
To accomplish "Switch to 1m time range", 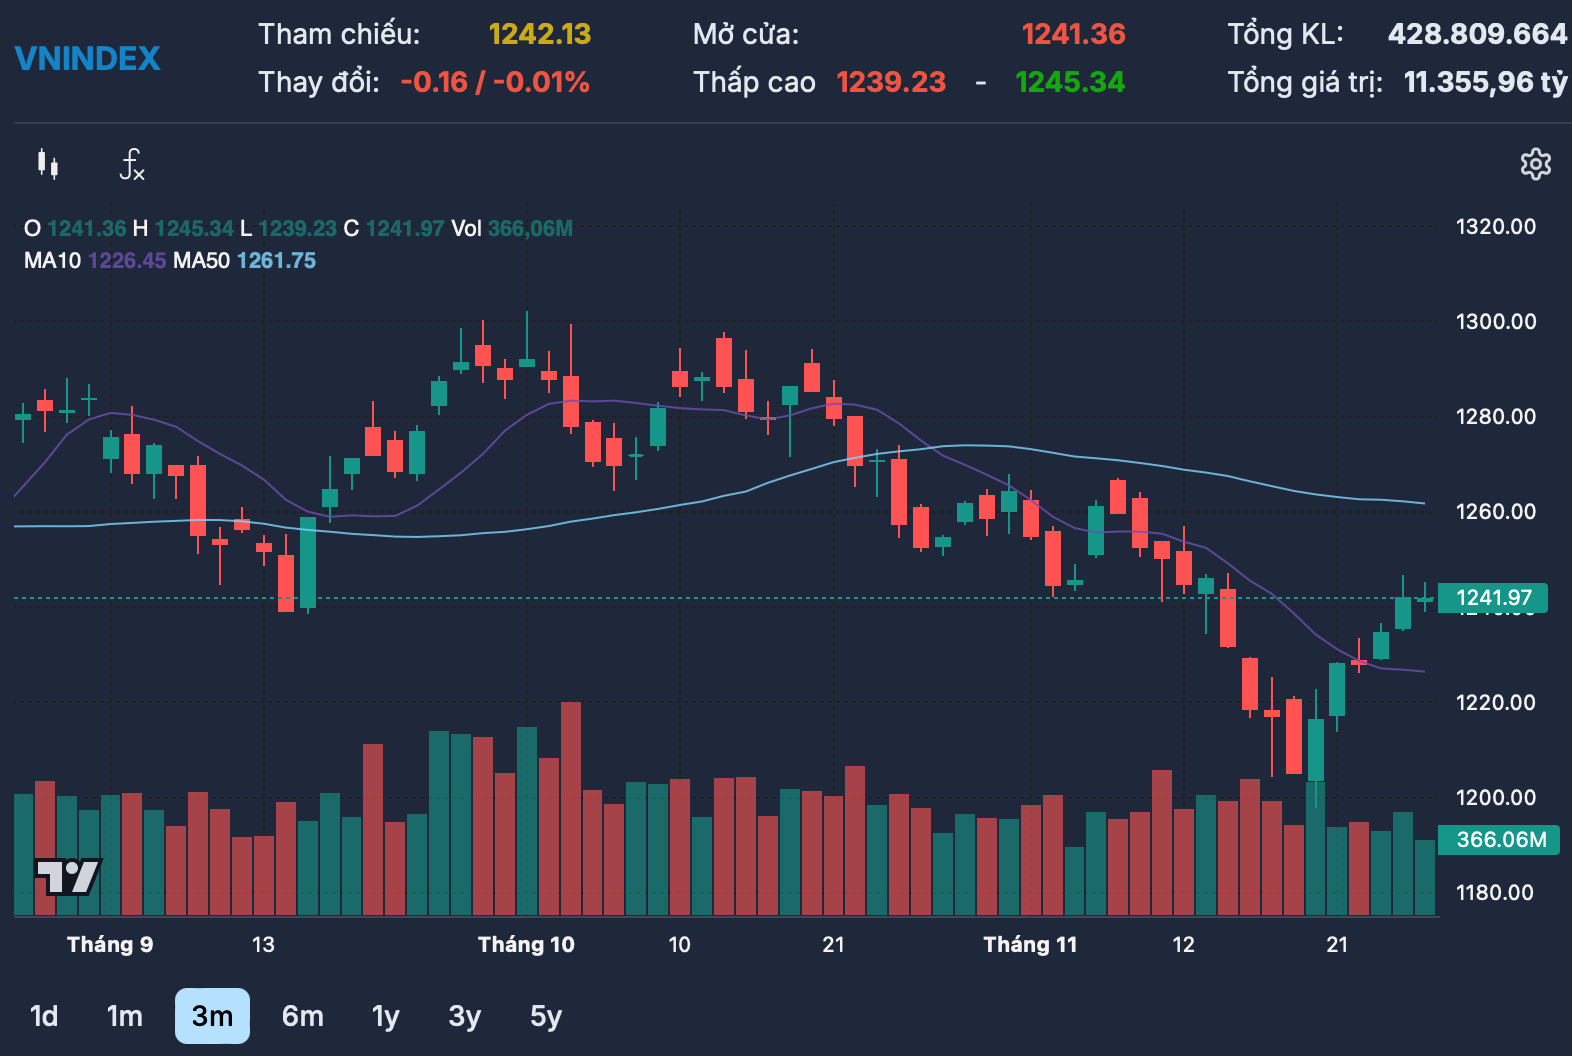I will (x=124, y=1016).
